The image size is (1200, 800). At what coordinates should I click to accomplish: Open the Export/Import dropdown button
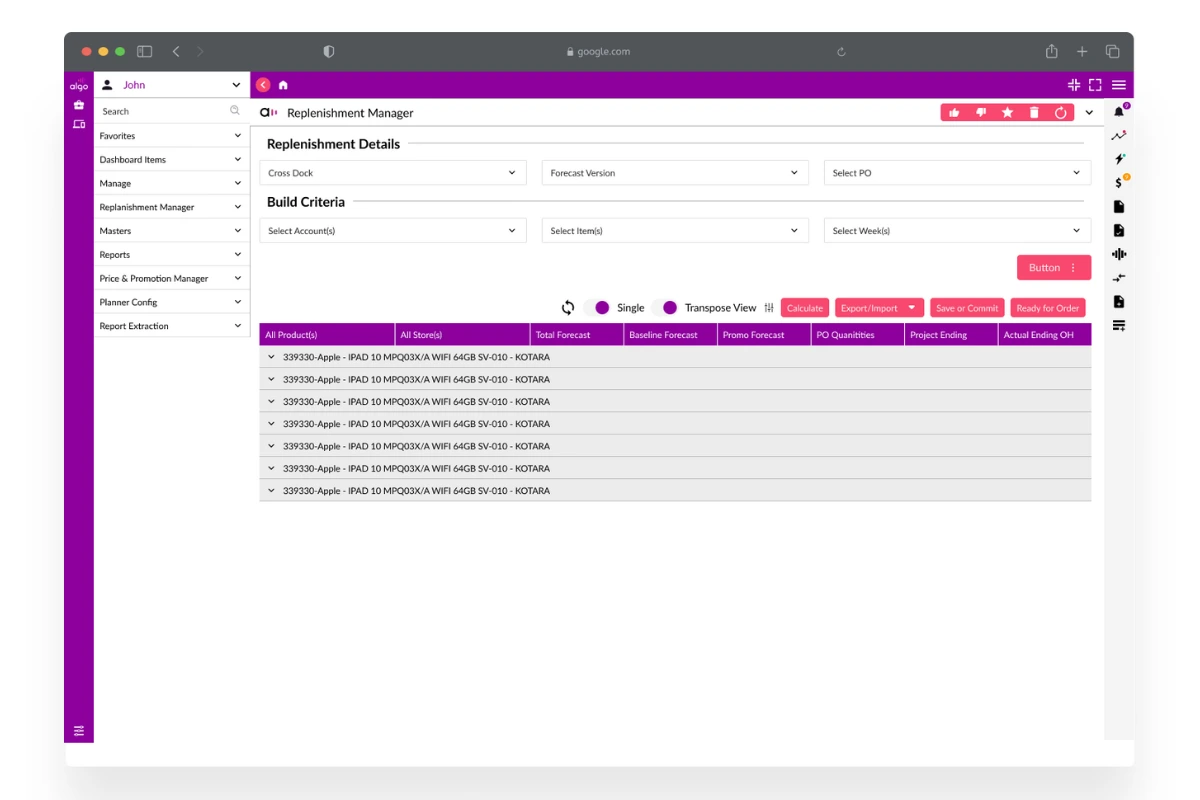(x=879, y=308)
